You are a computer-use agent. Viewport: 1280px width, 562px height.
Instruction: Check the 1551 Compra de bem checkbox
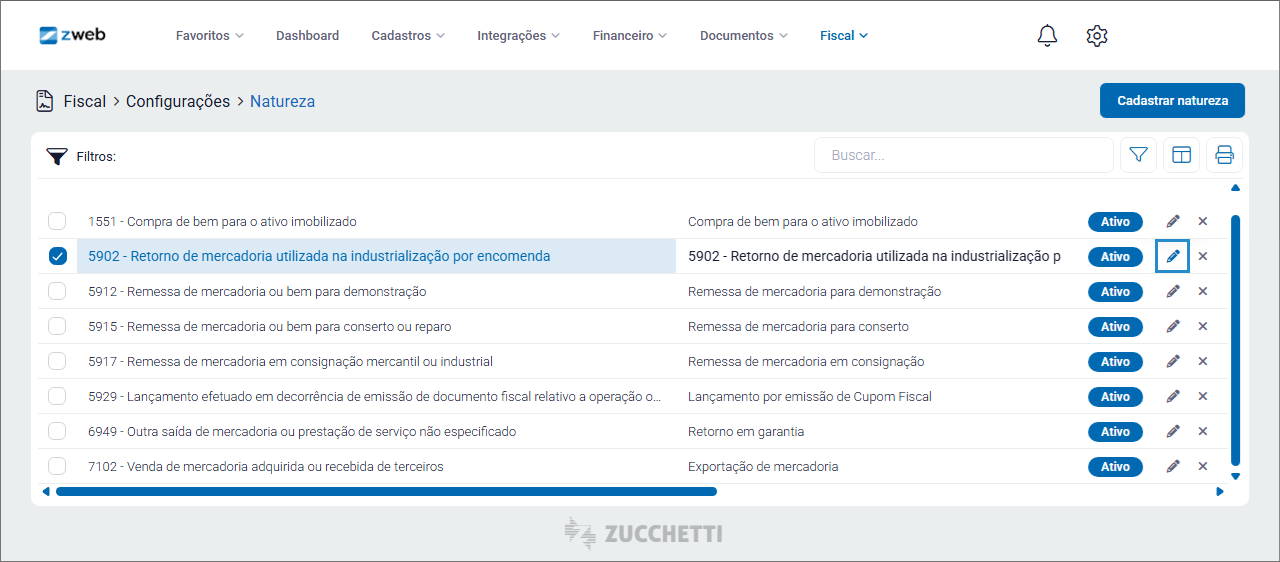pyautogui.click(x=57, y=221)
